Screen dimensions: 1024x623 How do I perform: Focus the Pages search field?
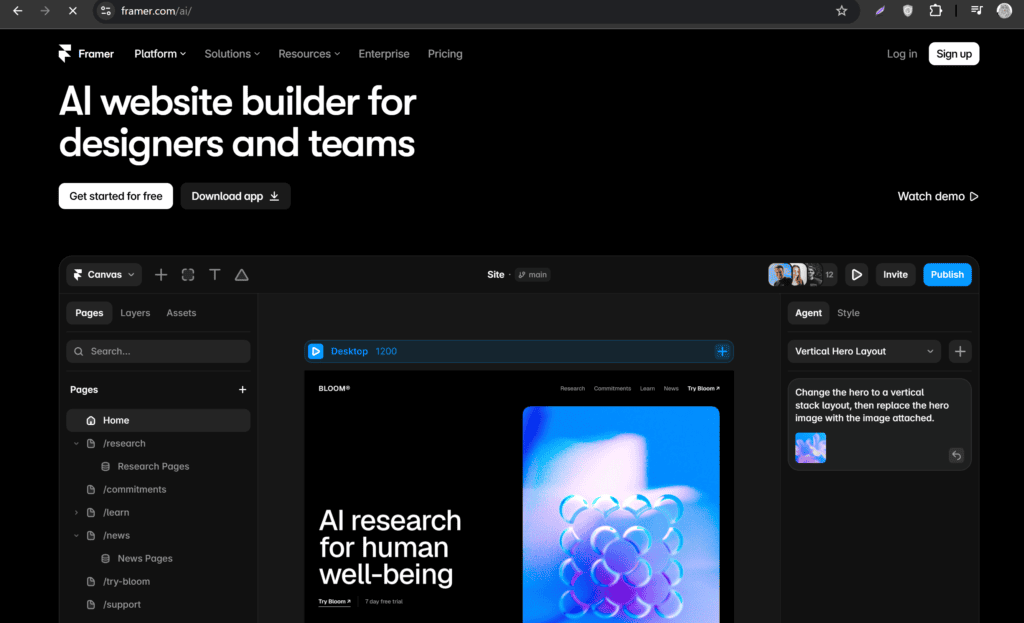(158, 351)
